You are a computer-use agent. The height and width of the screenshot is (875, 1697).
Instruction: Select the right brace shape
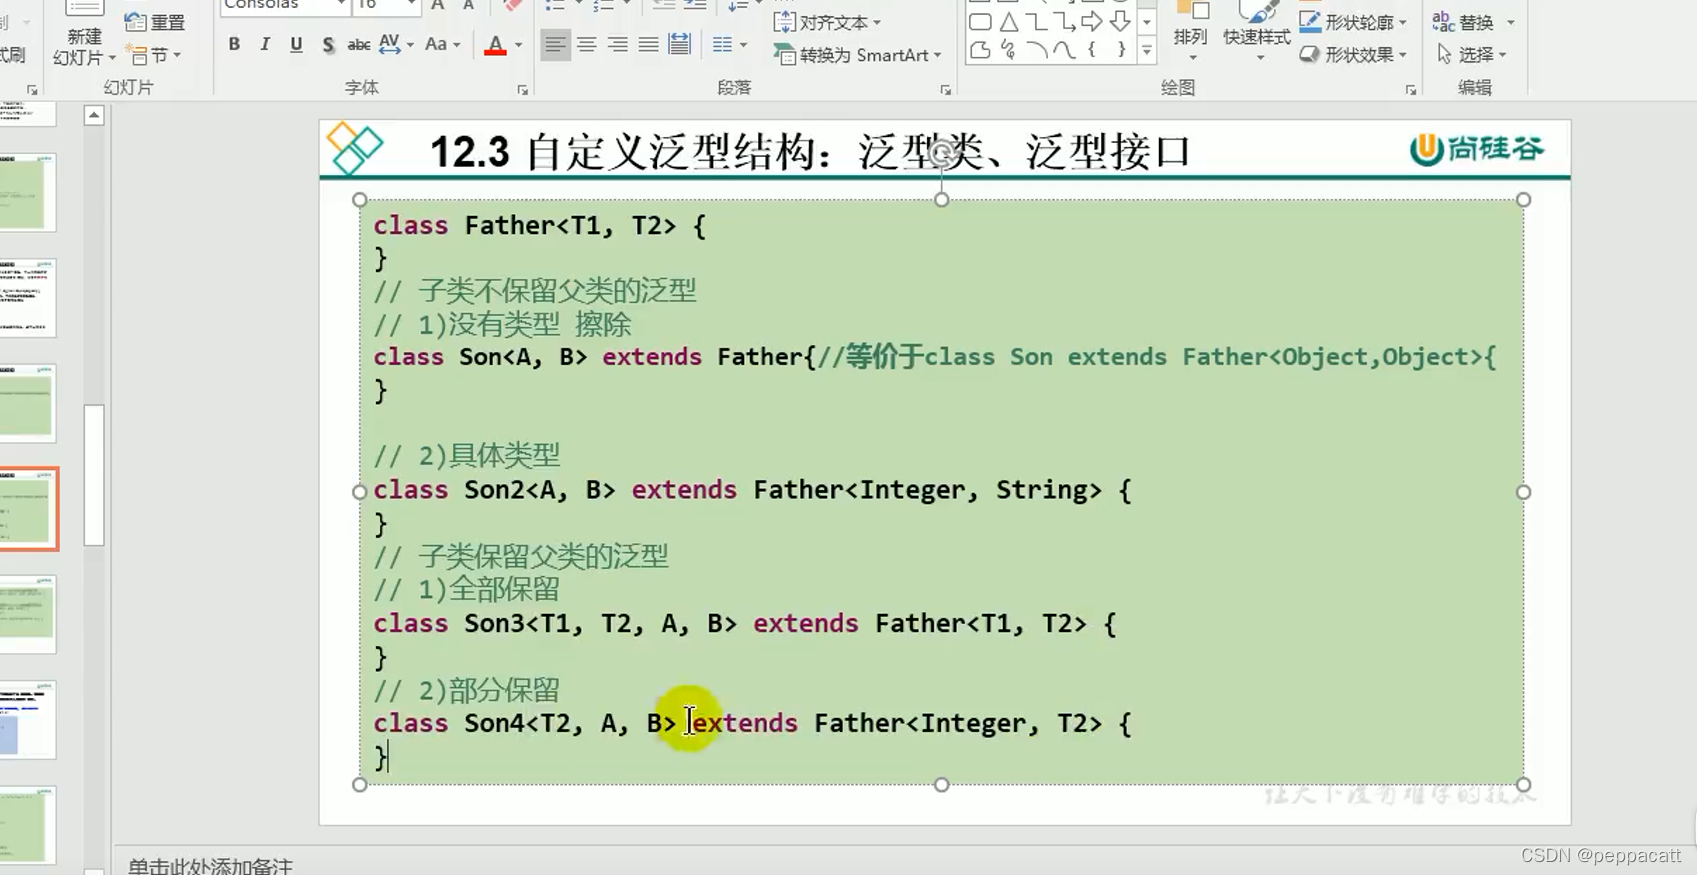click(x=1120, y=49)
